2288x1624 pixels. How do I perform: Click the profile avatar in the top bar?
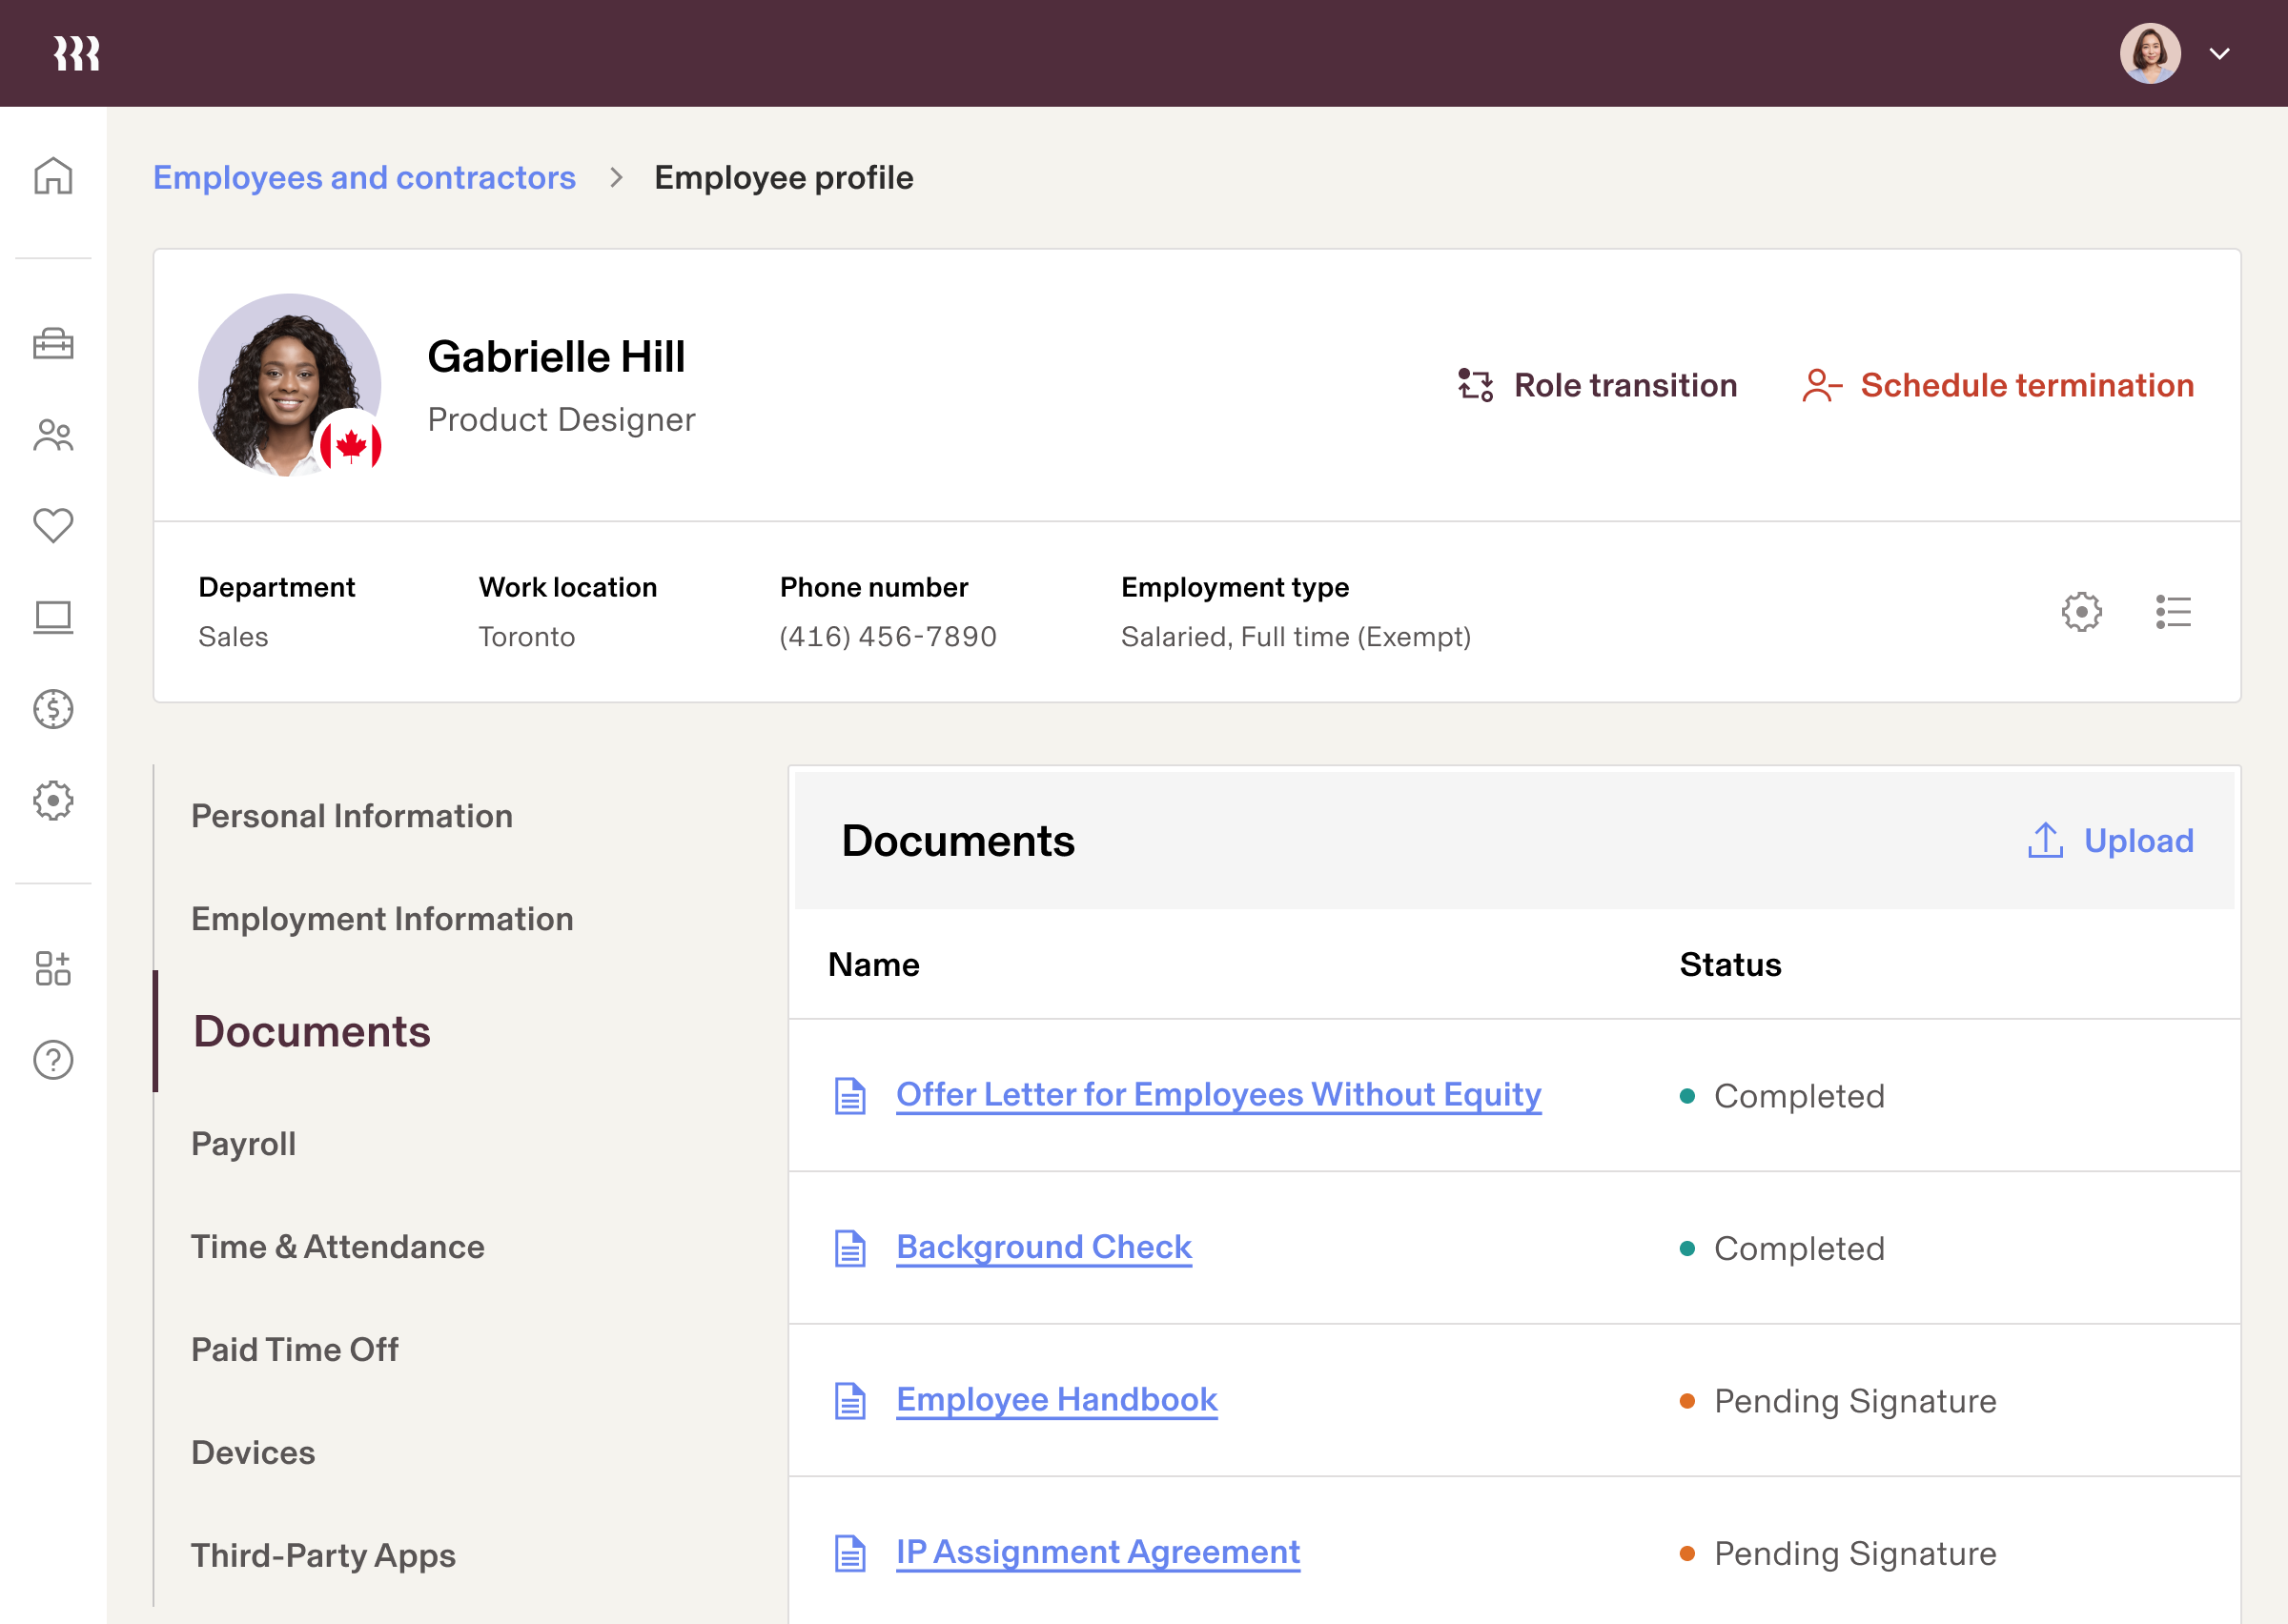pyautogui.click(x=2150, y=52)
